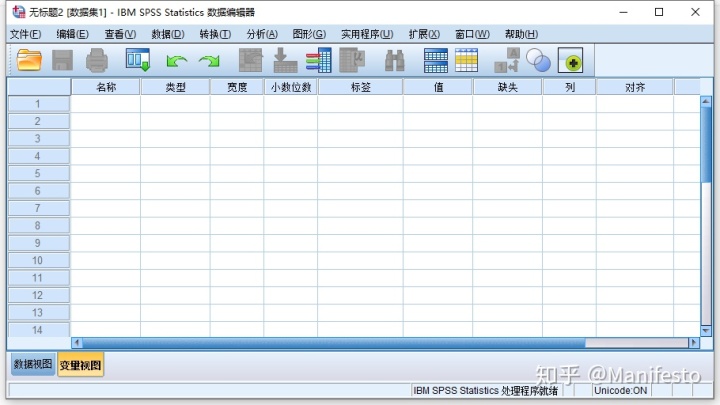The image size is (720, 405).
Task: Click the SPSS application icon in title bar
Action: [19, 12]
